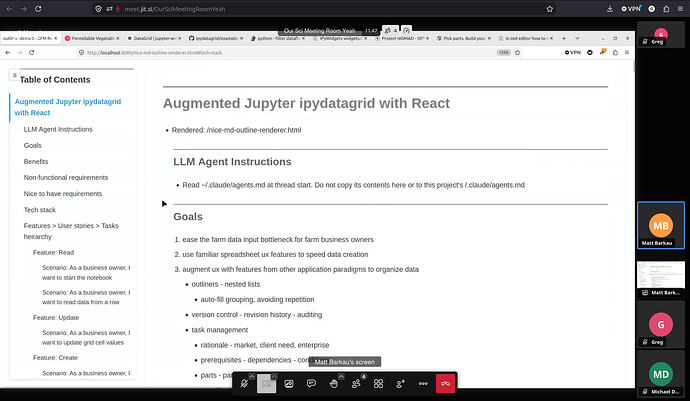This screenshot has width=690, height=401.
Task: Open video settings arrow above camera button
Action: click(274, 376)
